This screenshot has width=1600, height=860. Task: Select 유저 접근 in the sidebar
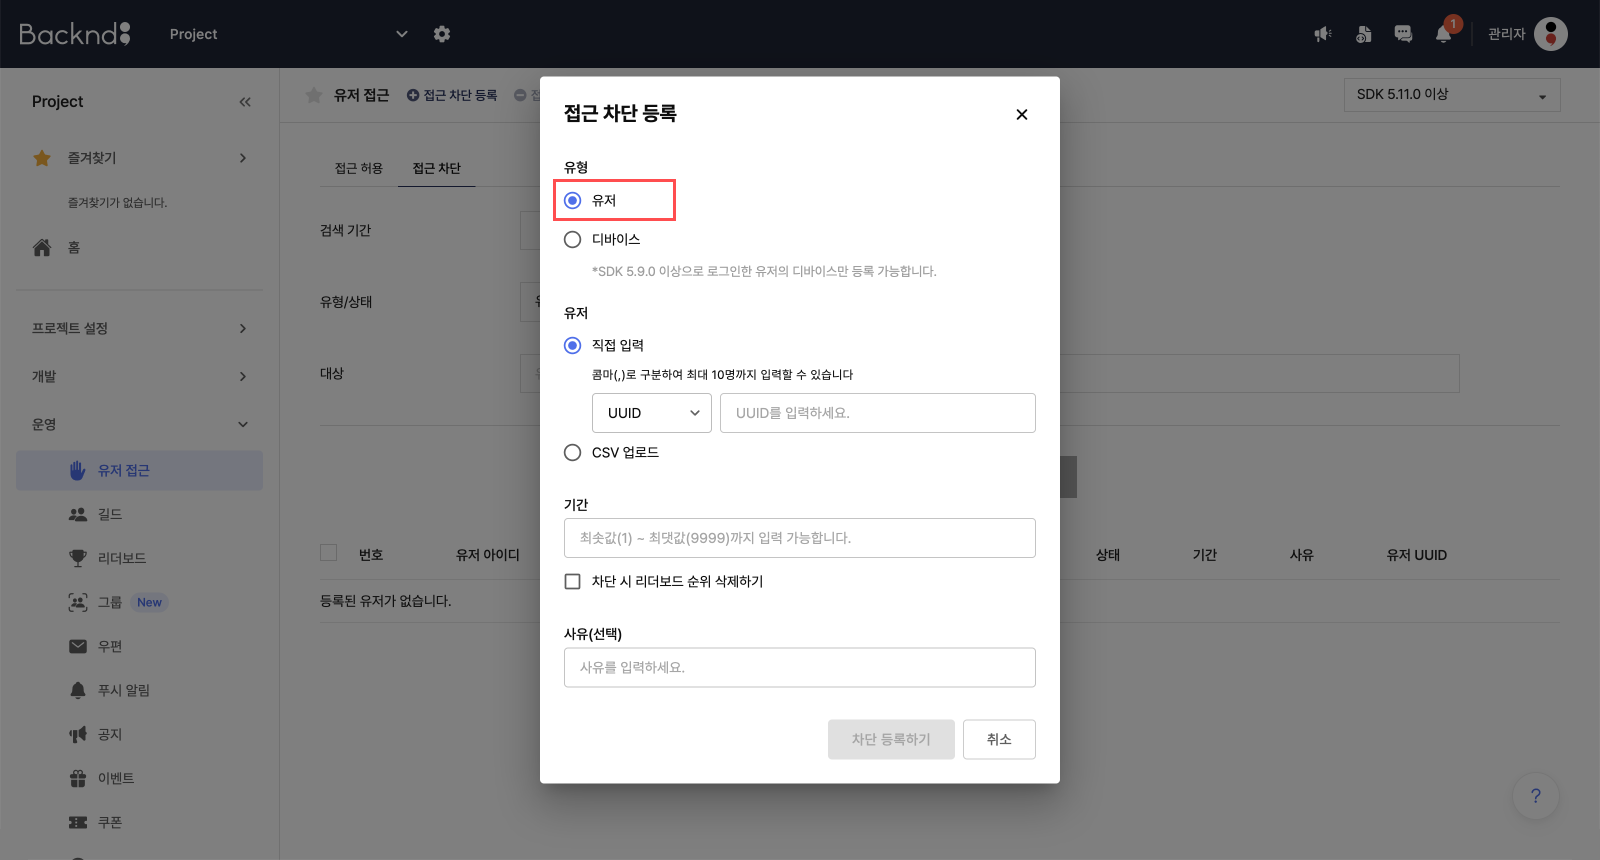pyautogui.click(x=140, y=470)
